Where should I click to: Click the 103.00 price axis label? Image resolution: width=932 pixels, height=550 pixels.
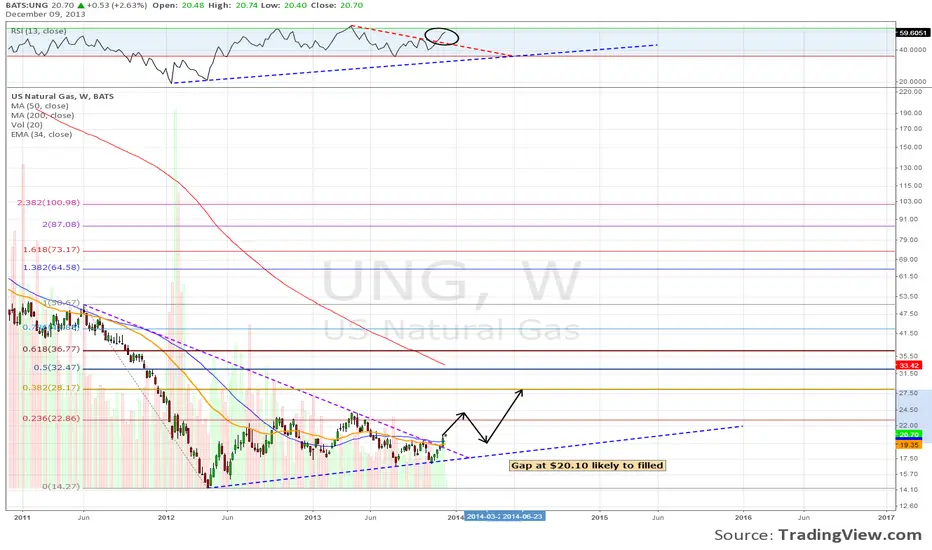tap(911, 202)
